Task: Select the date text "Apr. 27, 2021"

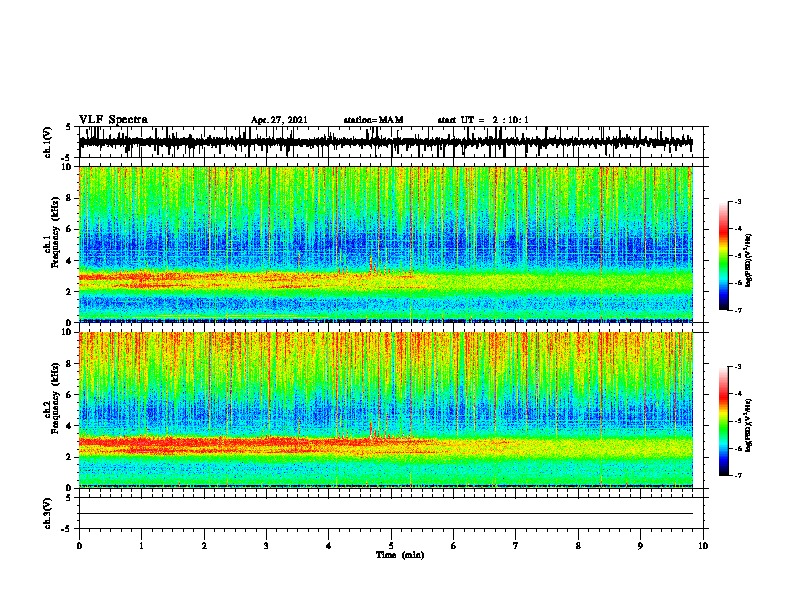Action: (x=279, y=120)
